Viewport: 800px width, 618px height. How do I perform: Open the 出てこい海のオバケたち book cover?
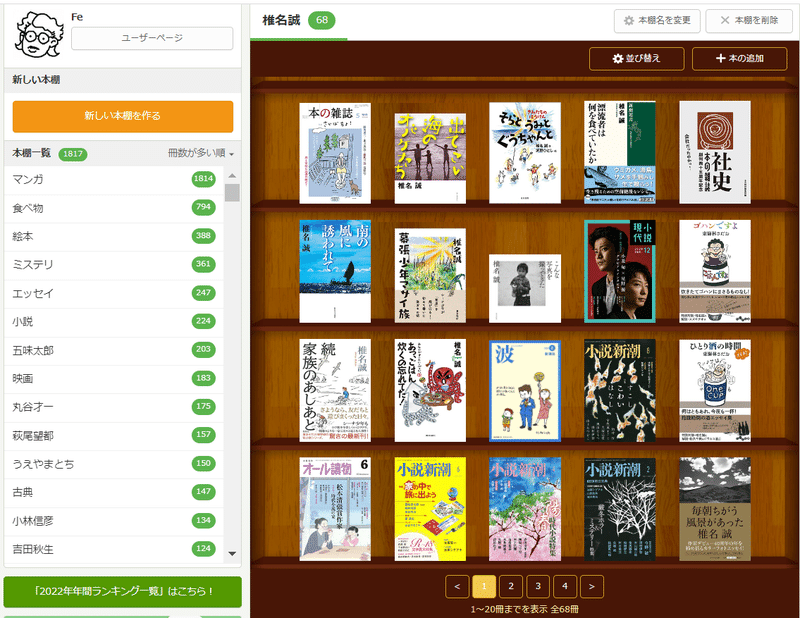point(430,159)
